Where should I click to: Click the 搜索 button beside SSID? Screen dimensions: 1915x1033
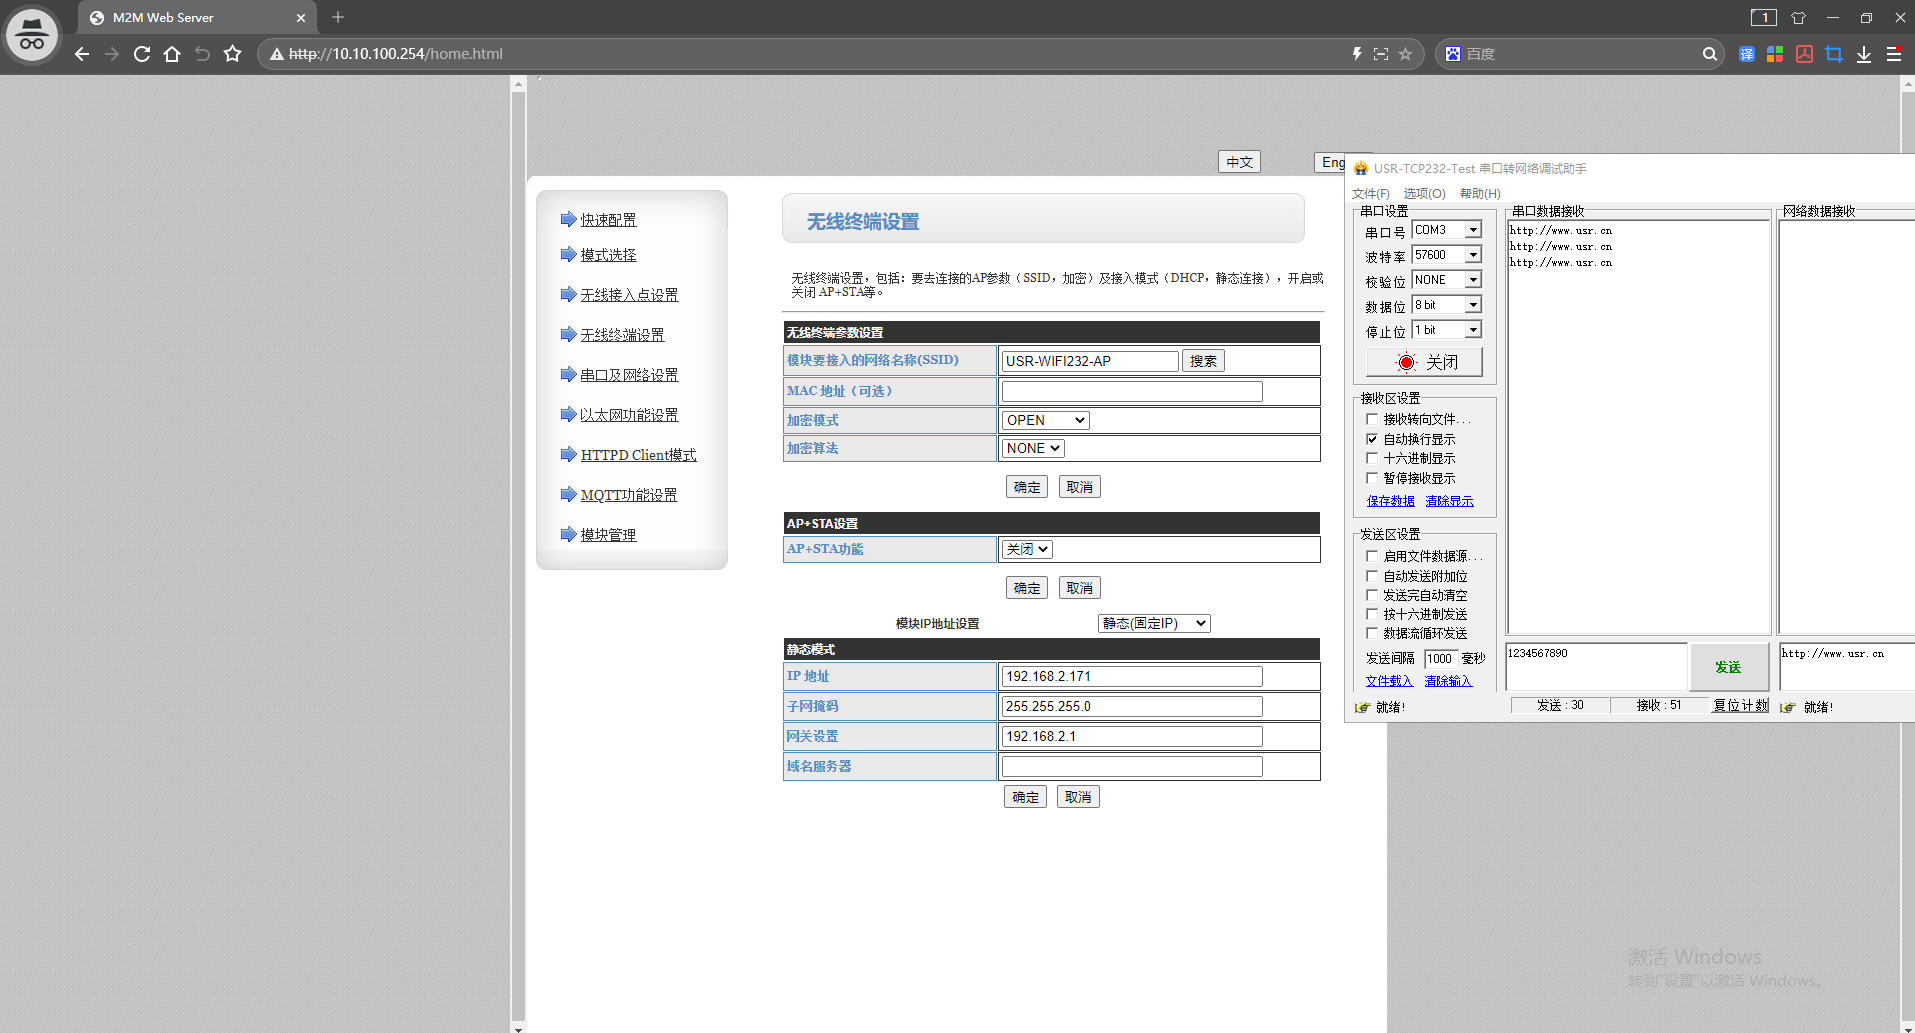pos(1203,361)
